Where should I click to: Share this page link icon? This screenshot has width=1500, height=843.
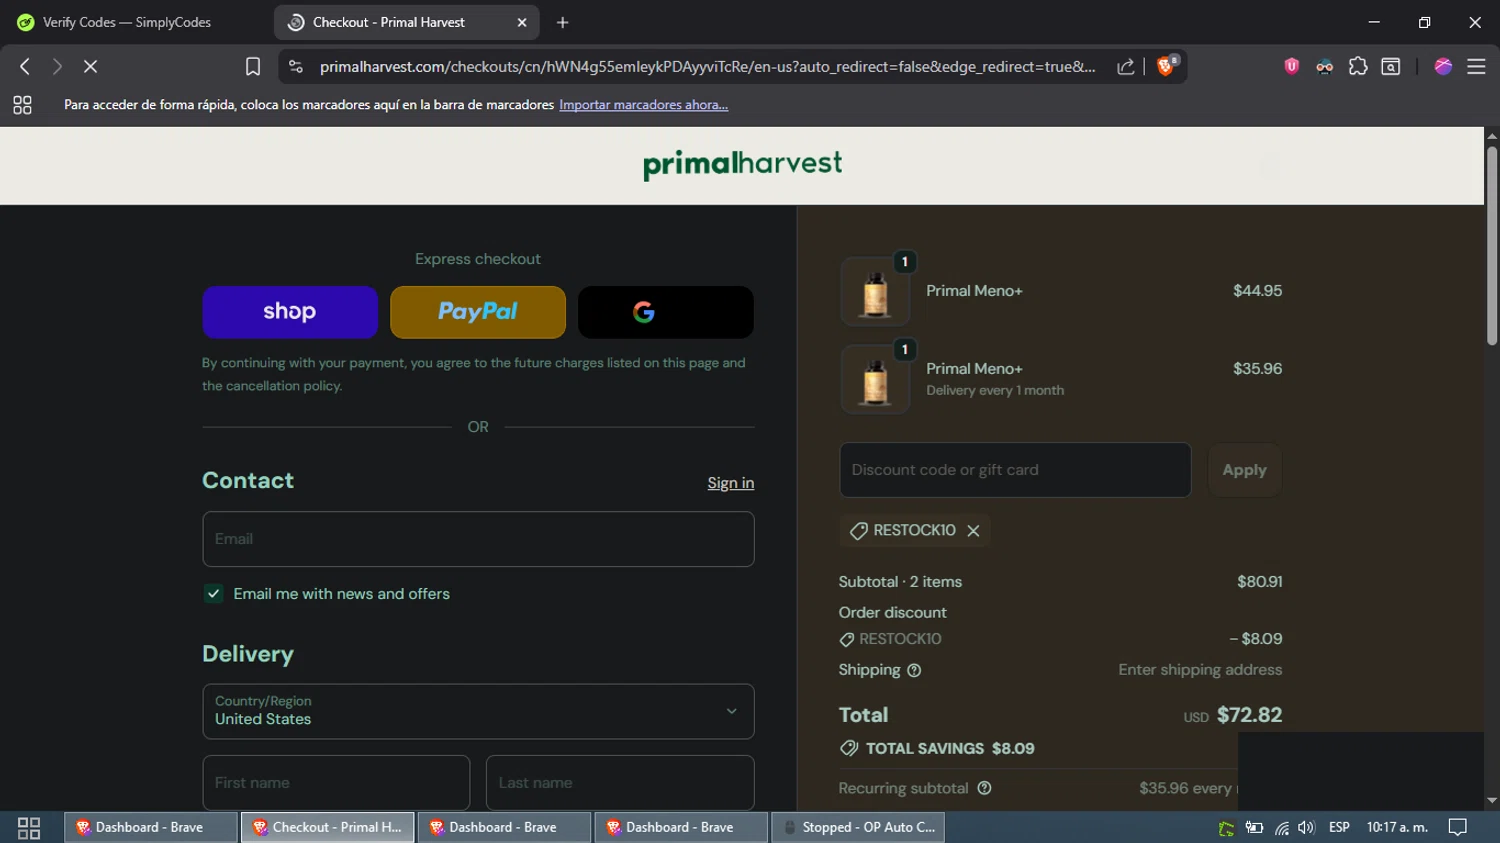point(1126,66)
